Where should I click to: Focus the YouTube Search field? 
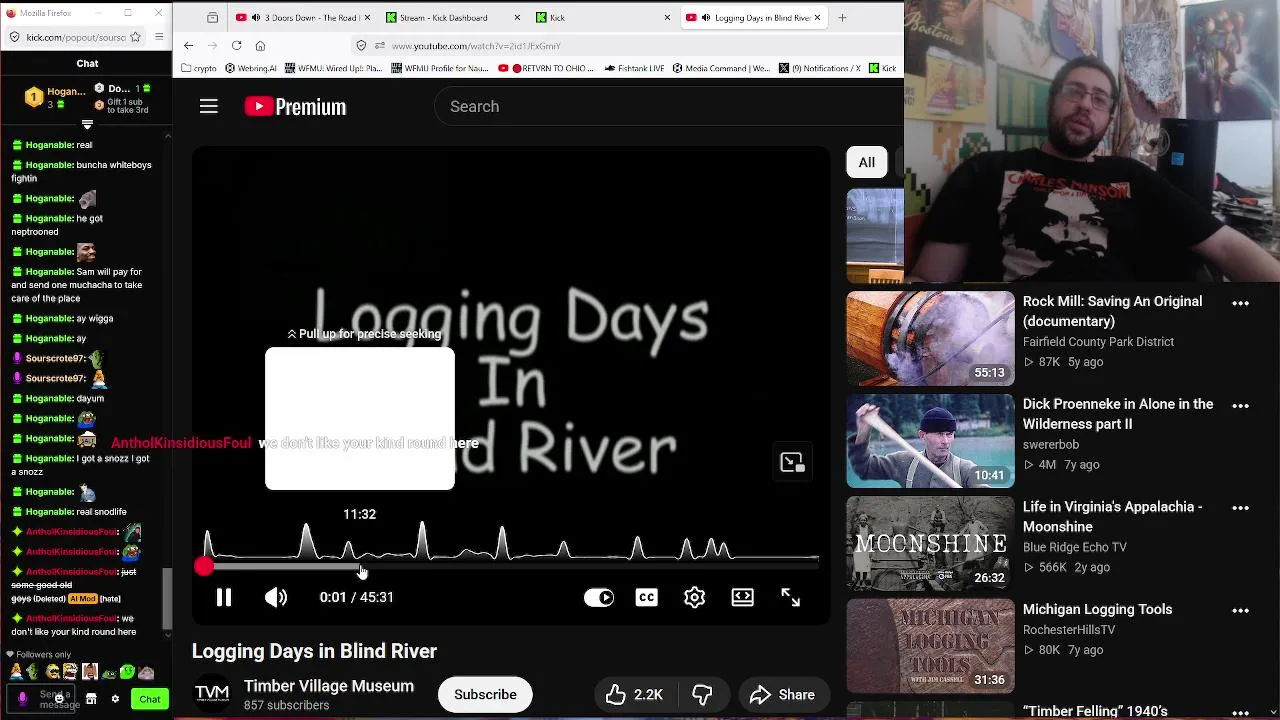(670, 106)
